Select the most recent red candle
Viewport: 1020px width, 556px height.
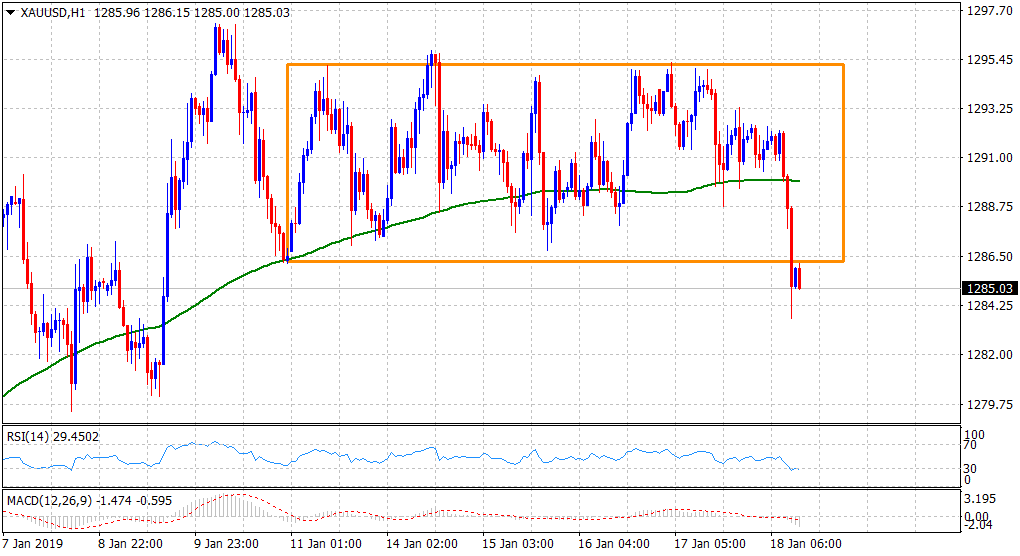(799, 277)
